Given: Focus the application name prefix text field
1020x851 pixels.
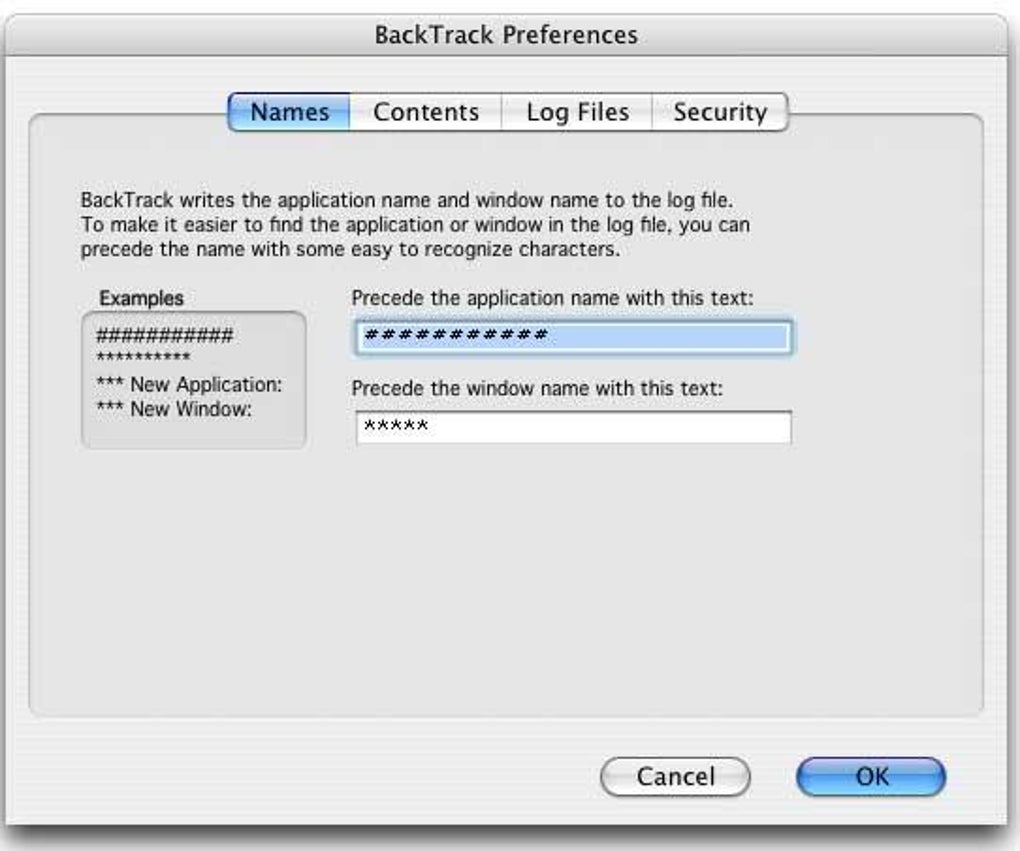Looking at the screenshot, I should coord(573,337).
